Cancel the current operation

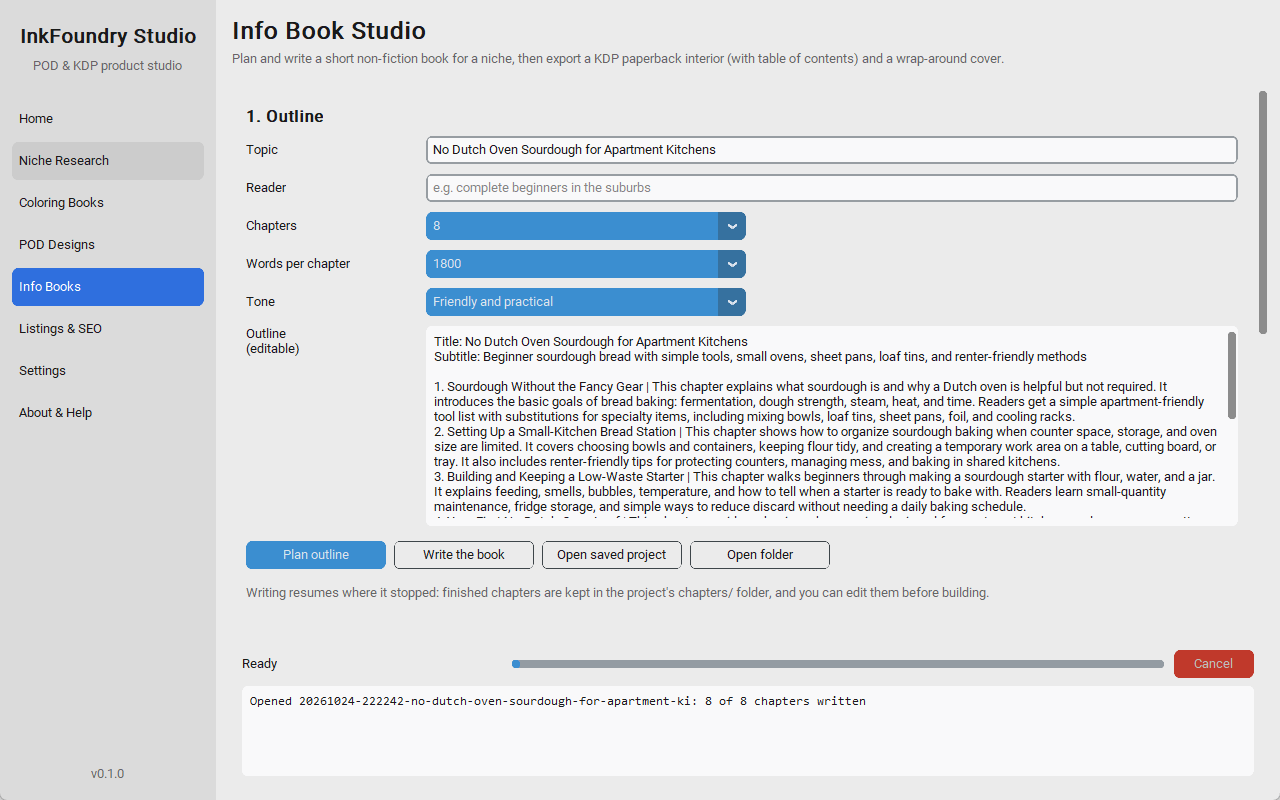point(1213,664)
